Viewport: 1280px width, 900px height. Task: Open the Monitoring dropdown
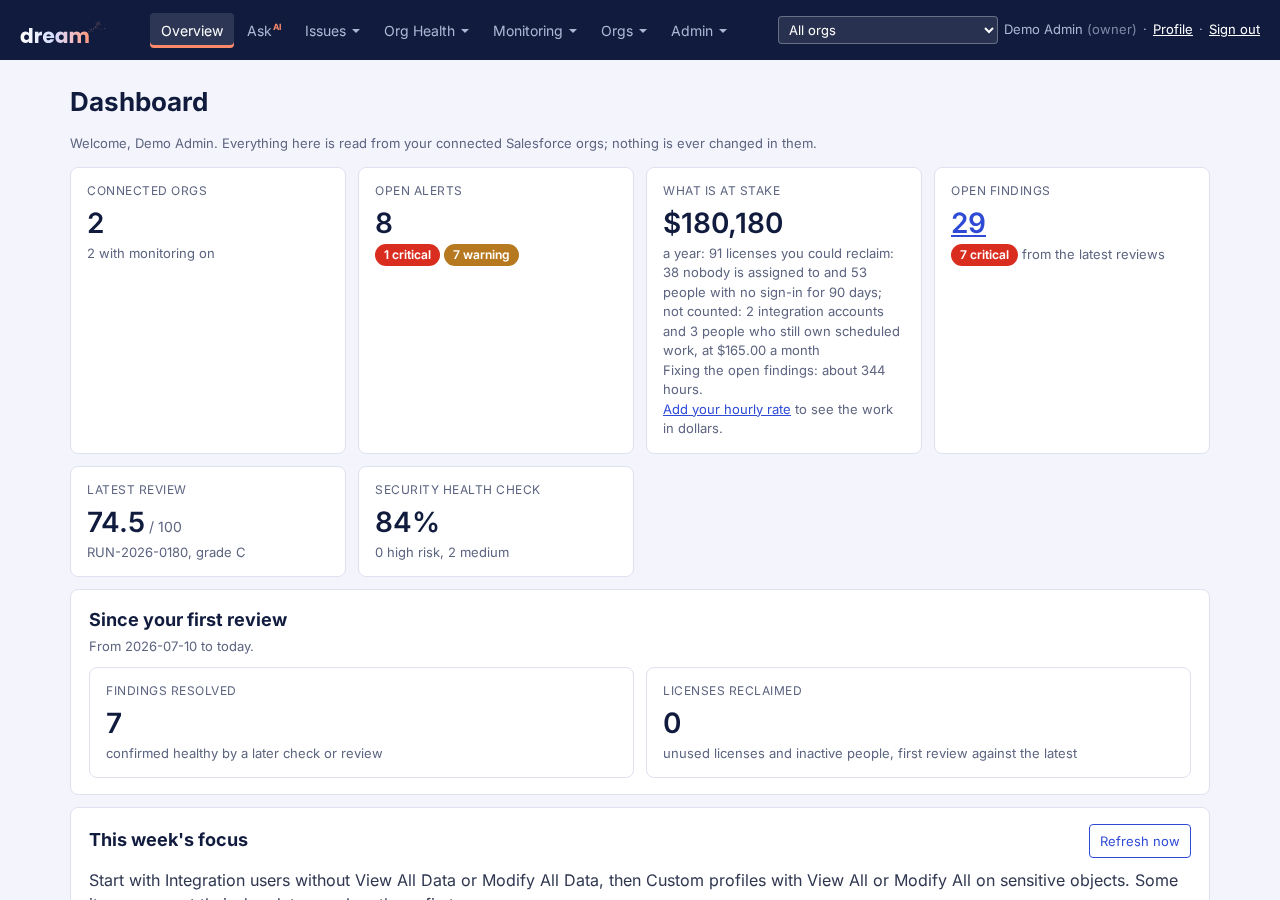[534, 30]
